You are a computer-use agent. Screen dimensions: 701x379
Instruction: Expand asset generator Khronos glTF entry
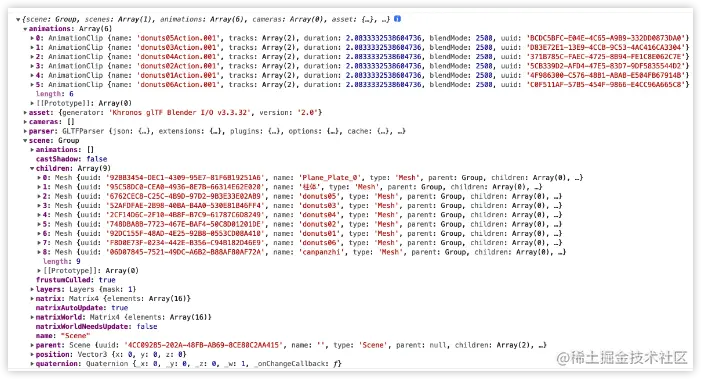coord(25,113)
